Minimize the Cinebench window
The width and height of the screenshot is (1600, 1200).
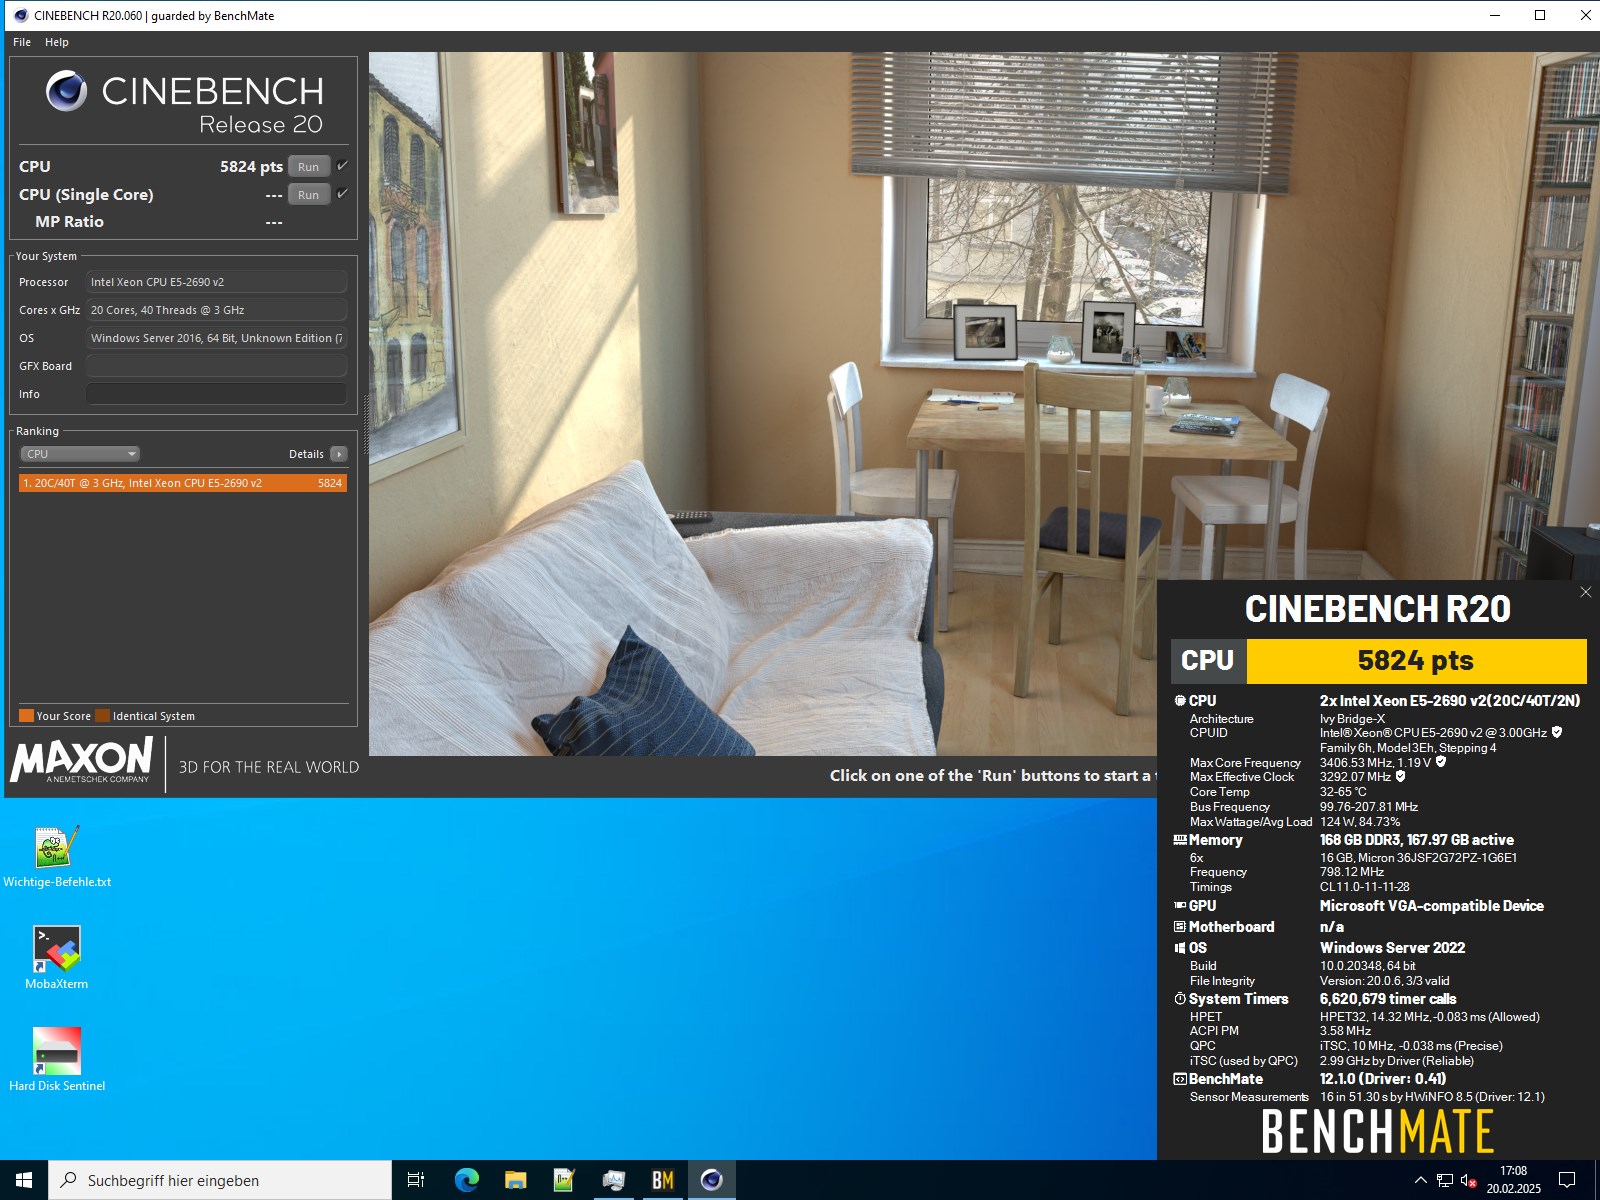[x=1495, y=15]
